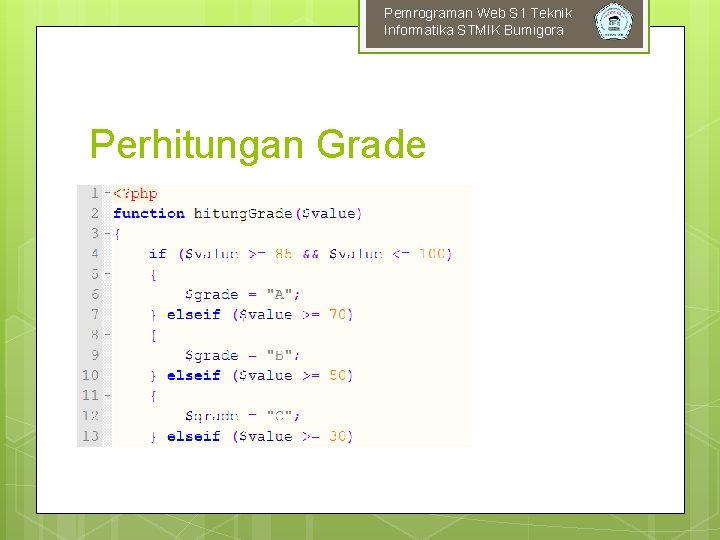The height and width of the screenshot is (540, 720).
Task: Click line number 13 in the gutter
Action: tap(90, 436)
